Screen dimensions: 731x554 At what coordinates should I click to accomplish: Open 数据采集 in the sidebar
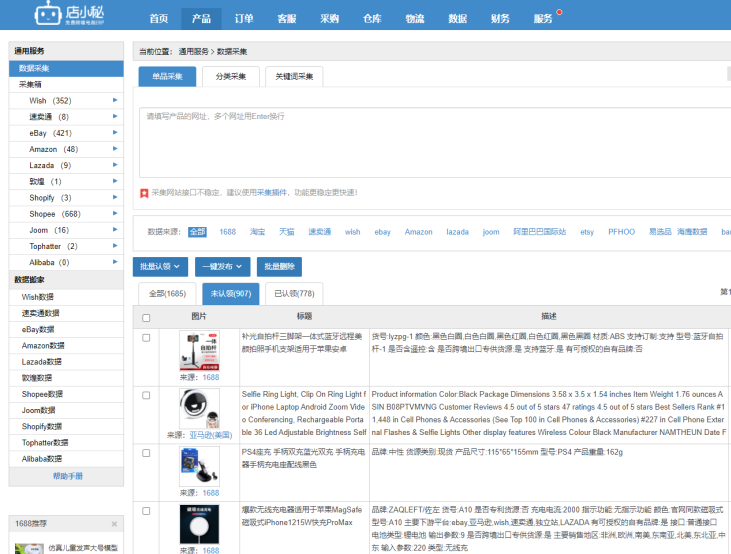(66, 69)
